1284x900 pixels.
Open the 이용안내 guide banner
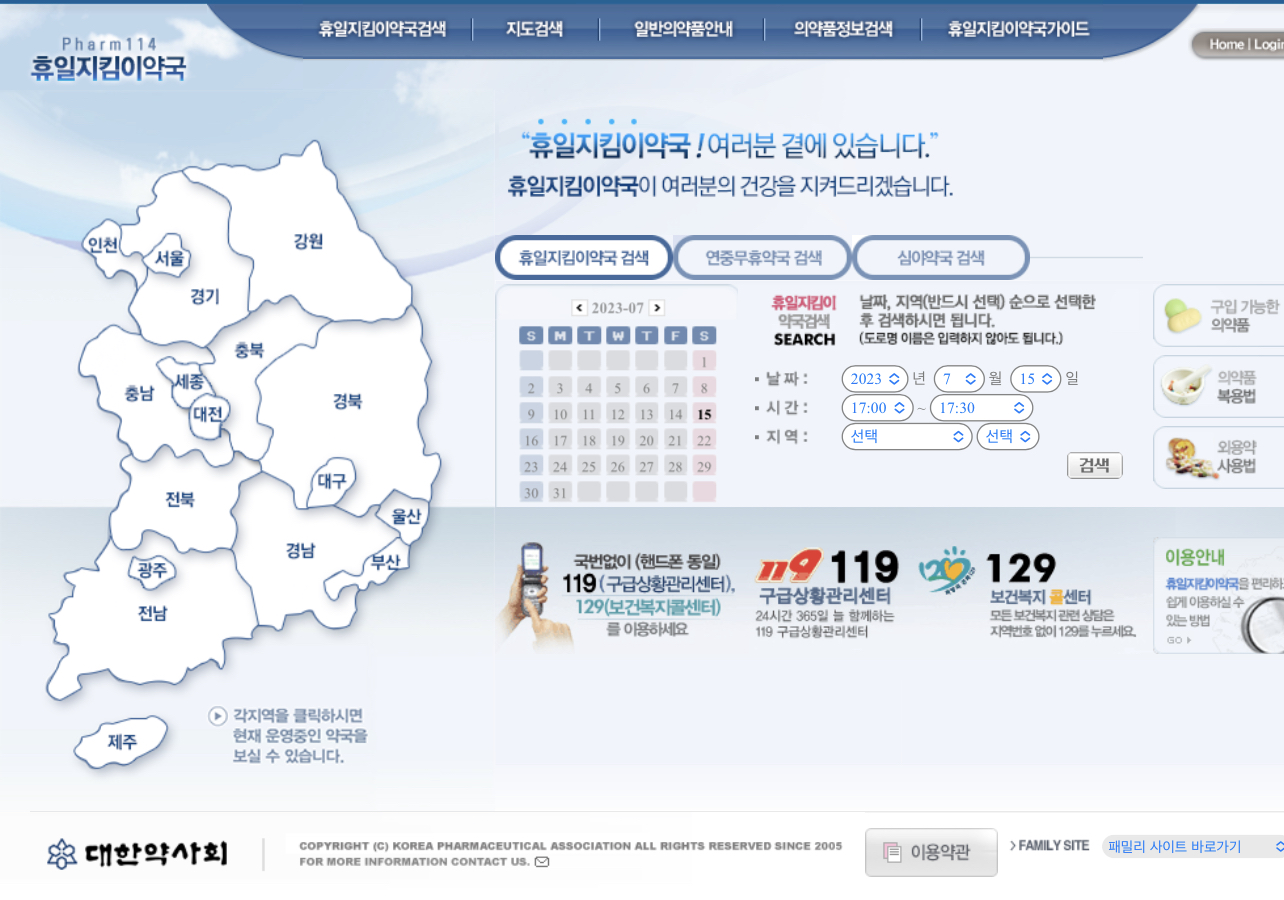[1220, 596]
